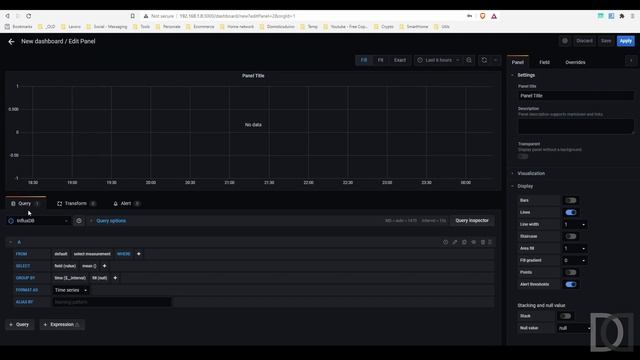The width and height of the screenshot is (640, 360).
Task: Zoom out time range magnifier icon
Action: click(469, 60)
